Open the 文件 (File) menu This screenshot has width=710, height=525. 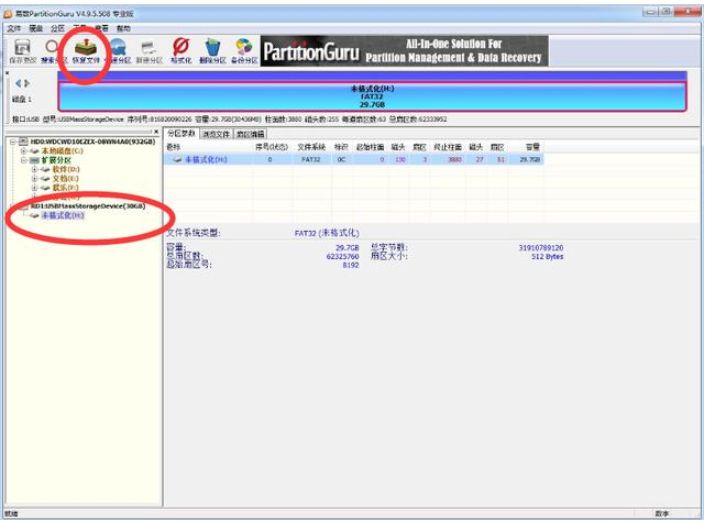[x=14, y=28]
